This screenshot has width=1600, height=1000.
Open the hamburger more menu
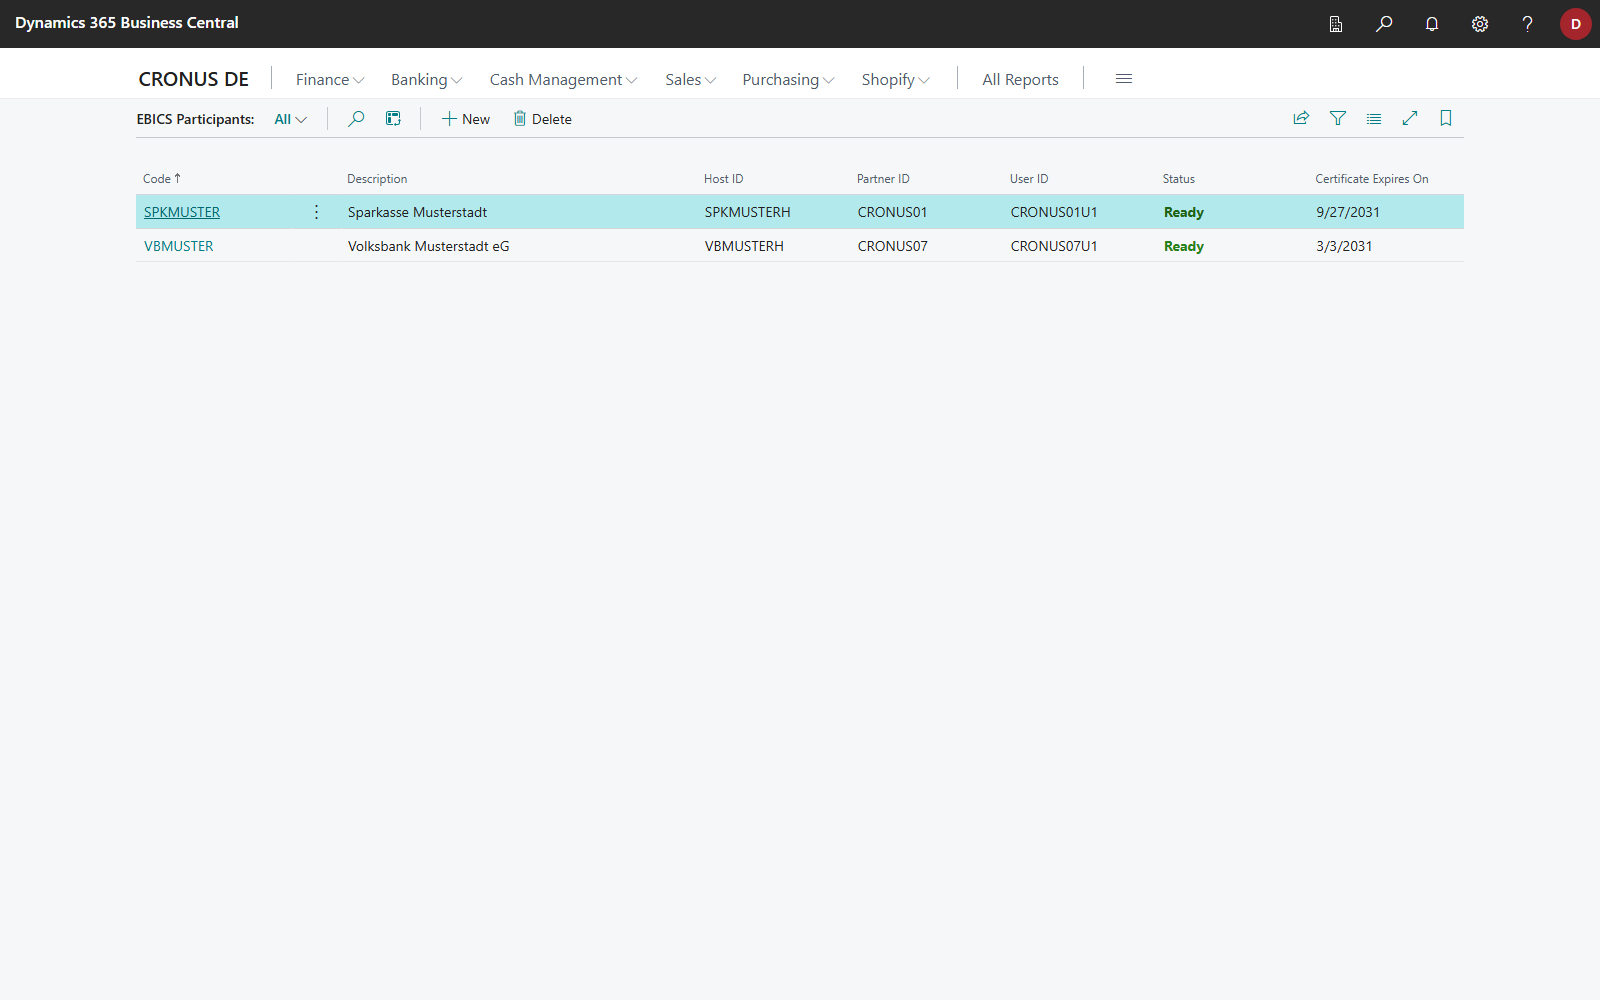(1124, 79)
